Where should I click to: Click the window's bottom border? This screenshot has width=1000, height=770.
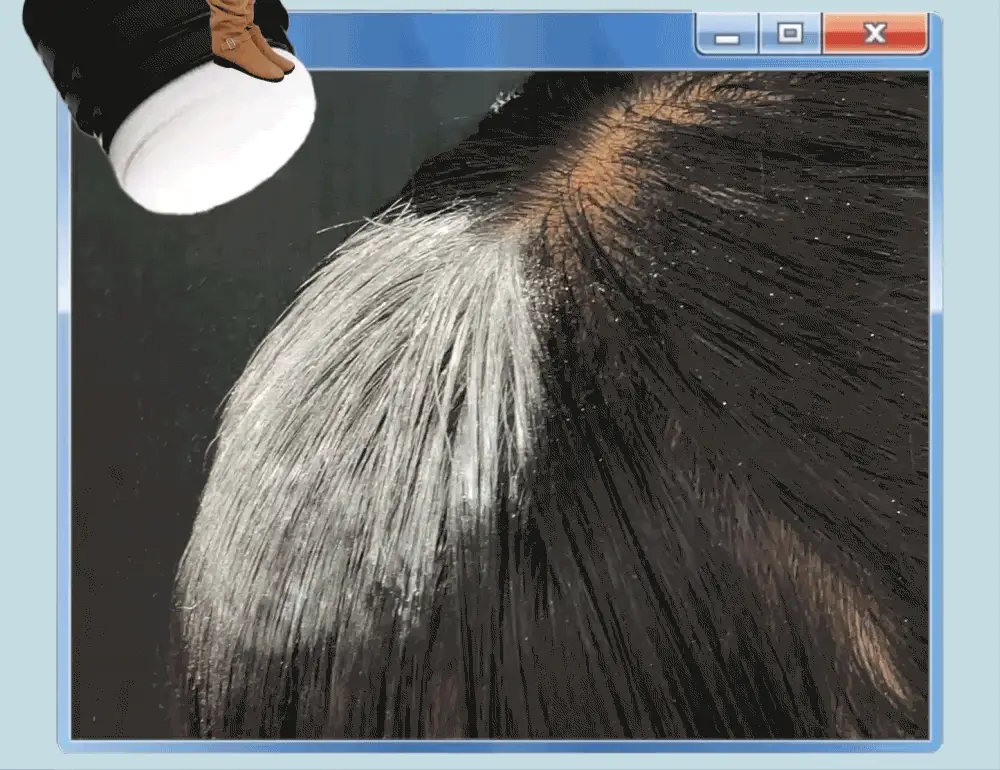(500, 746)
